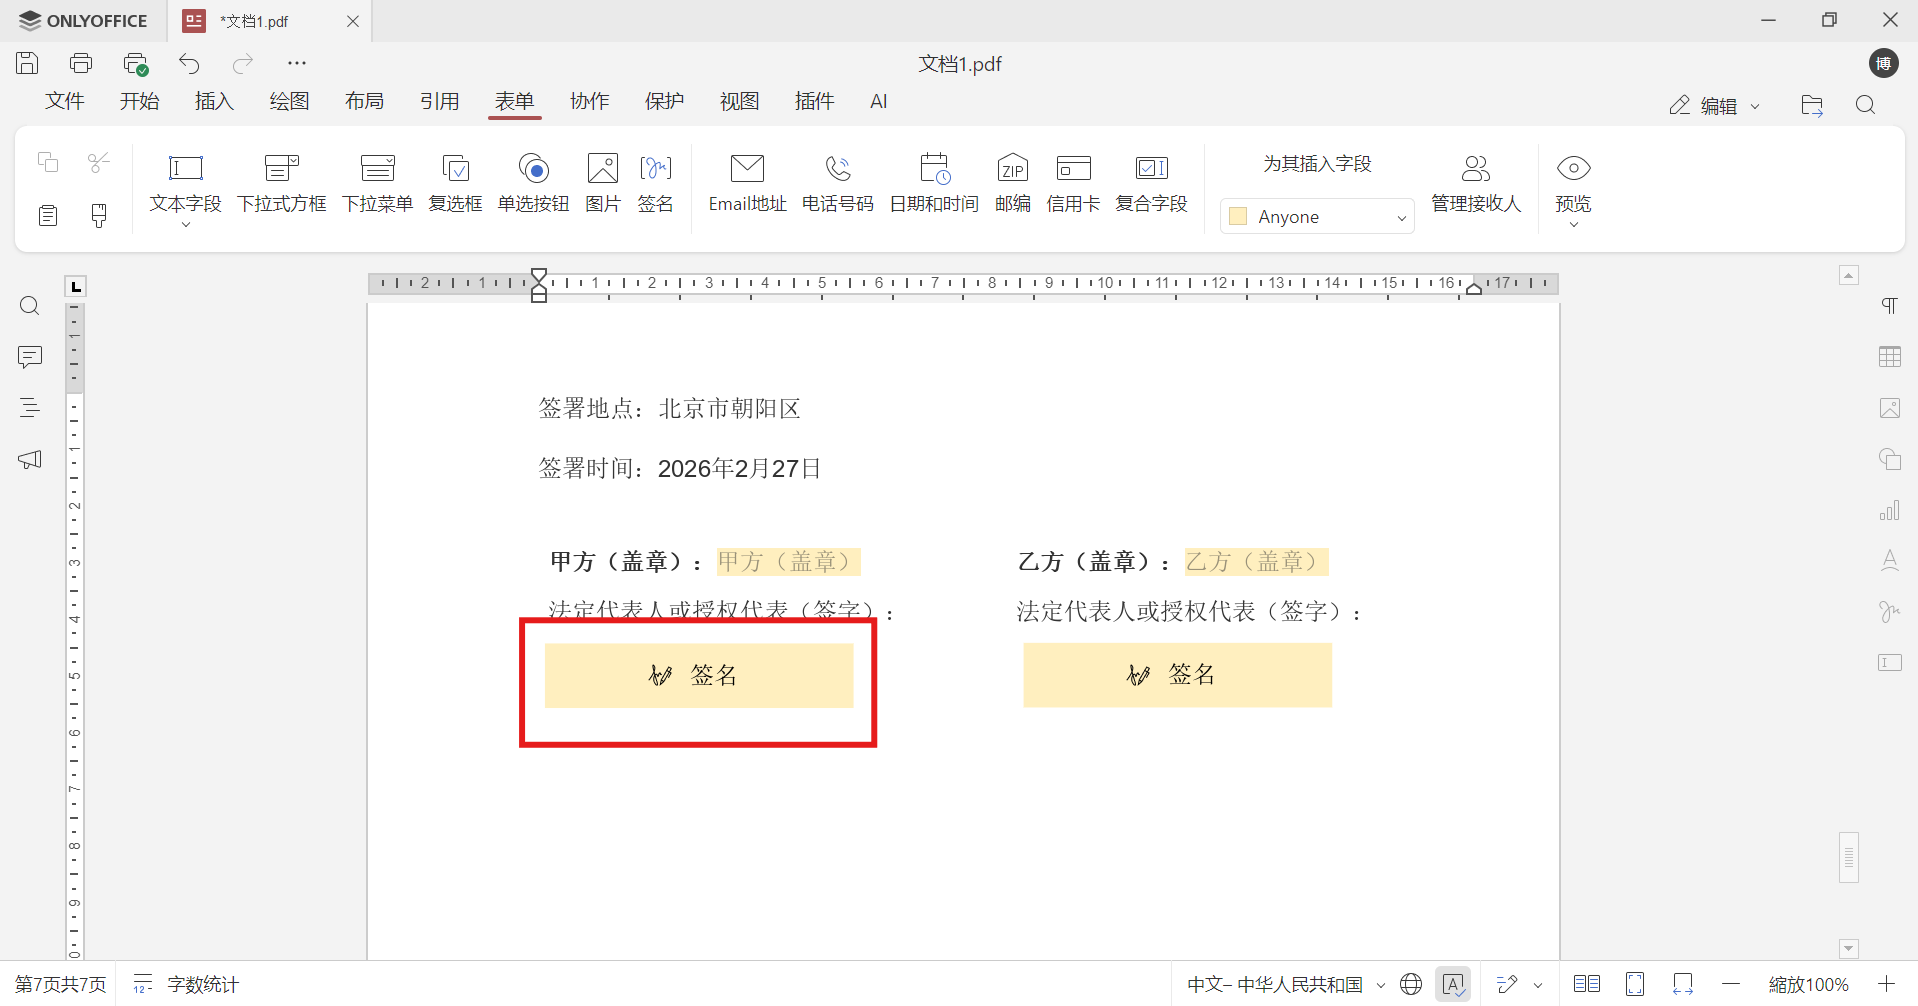
Task: Open the search panel in left sidebar
Action: [x=29, y=305]
